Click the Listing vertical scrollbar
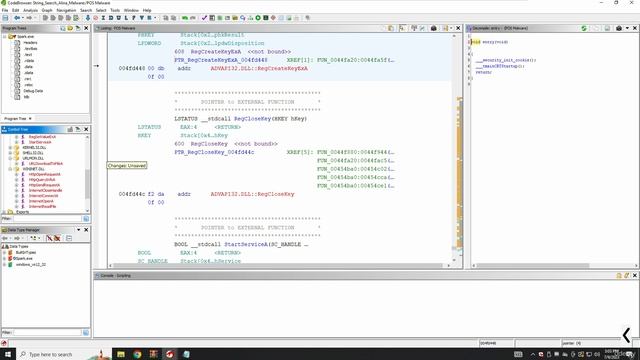This screenshot has width=640, height=360. [x=454, y=147]
